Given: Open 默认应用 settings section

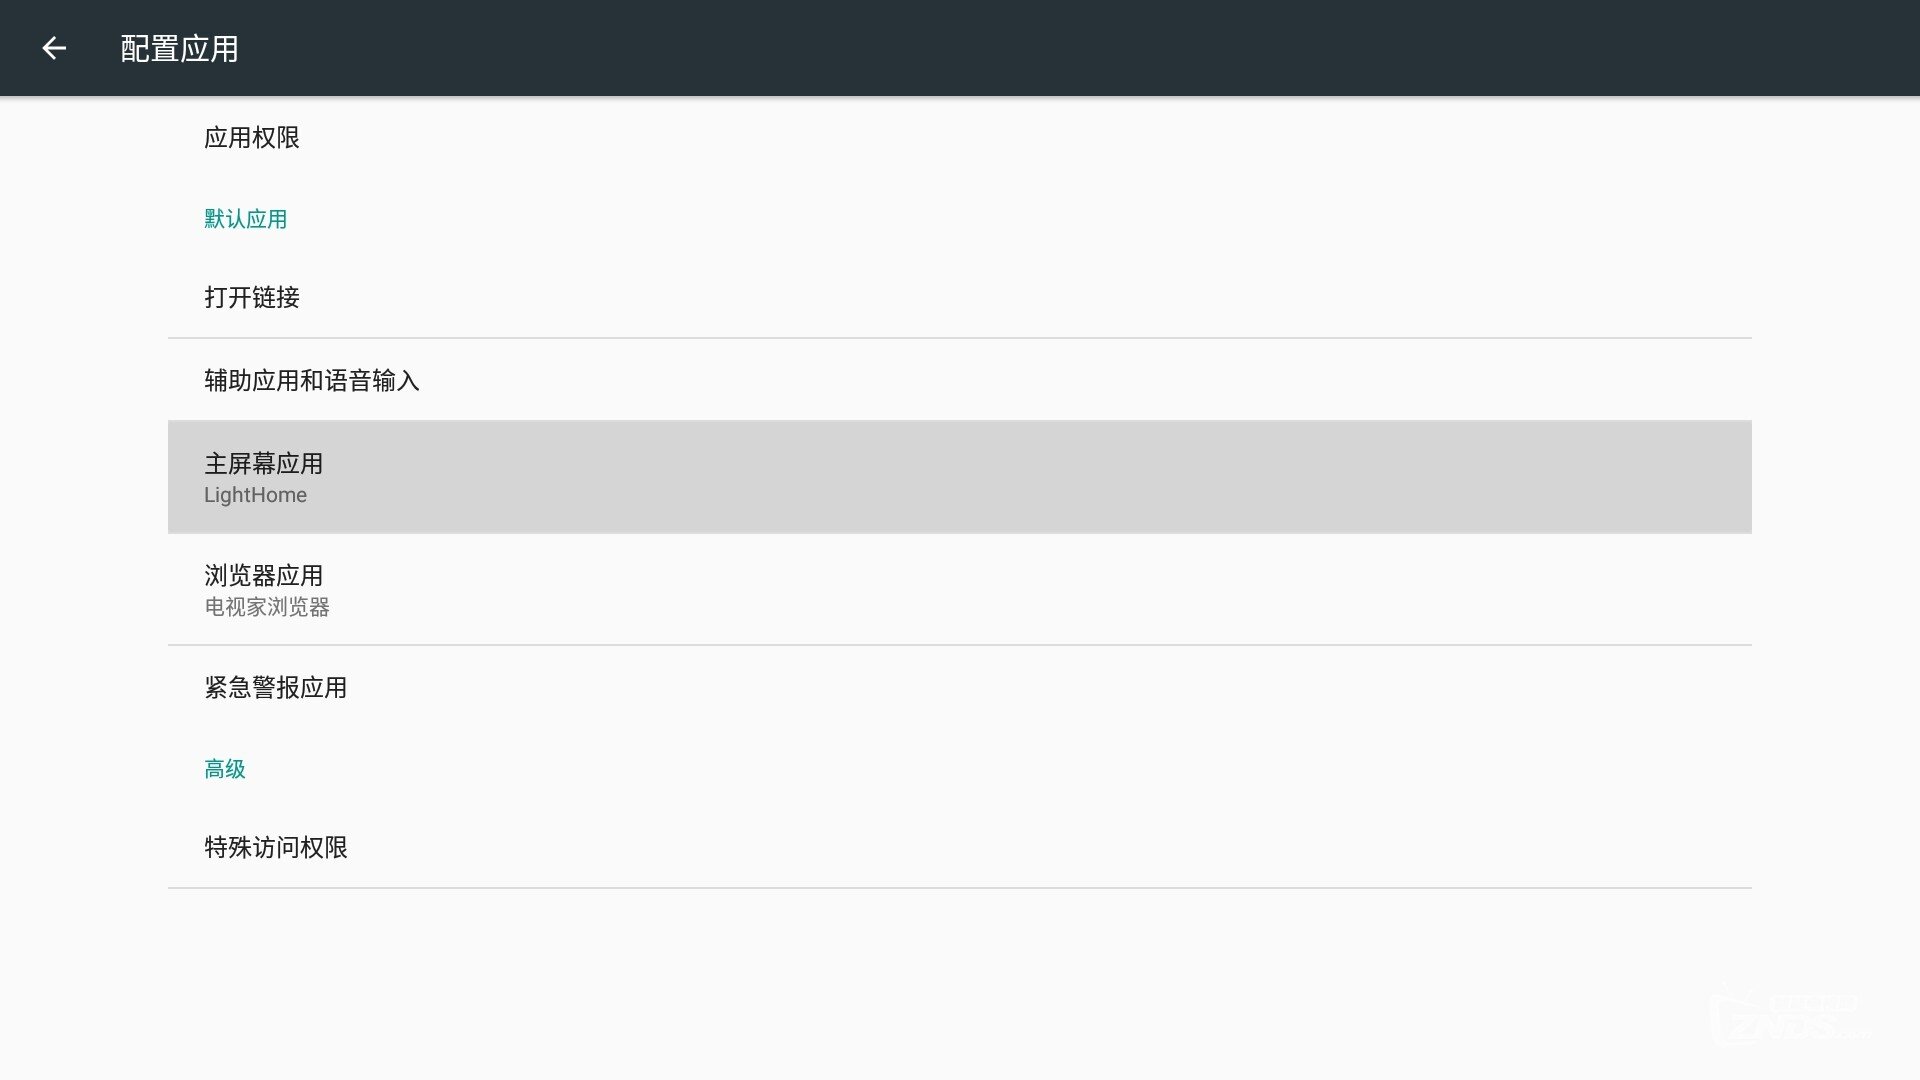Looking at the screenshot, I should [x=244, y=218].
